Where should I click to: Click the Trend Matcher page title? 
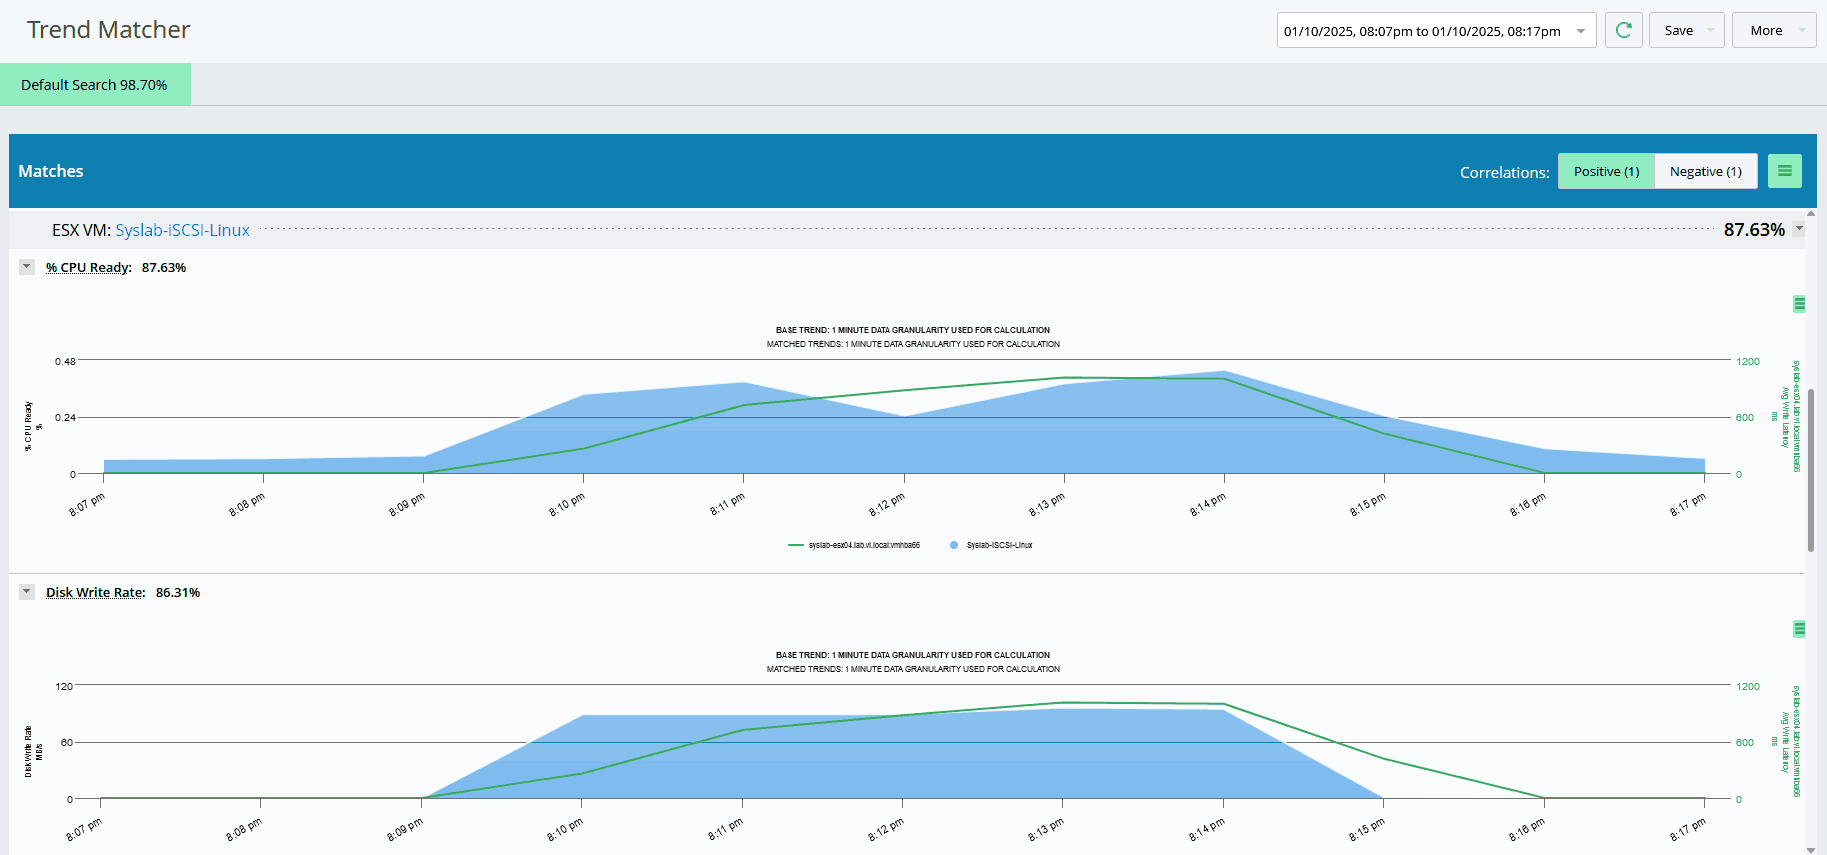click(x=108, y=30)
